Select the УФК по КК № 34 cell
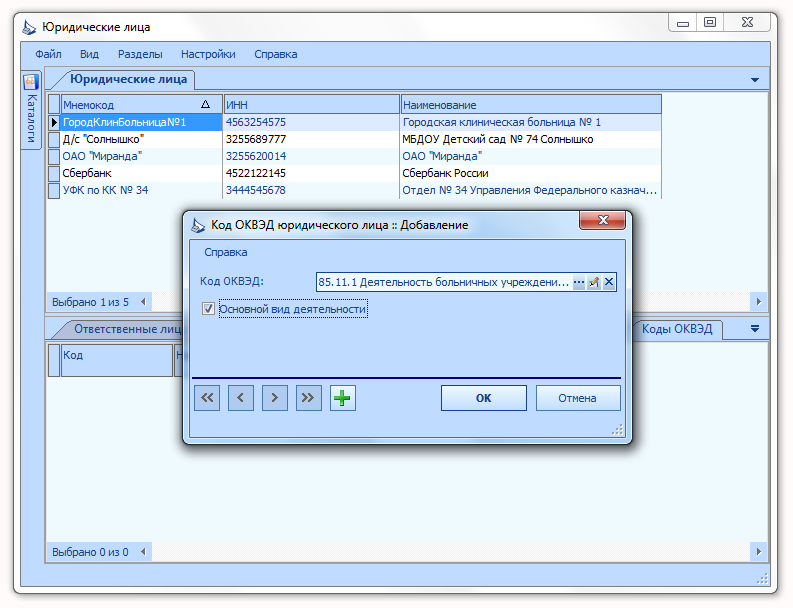Screen dimensions: 793x608 (142, 191)
